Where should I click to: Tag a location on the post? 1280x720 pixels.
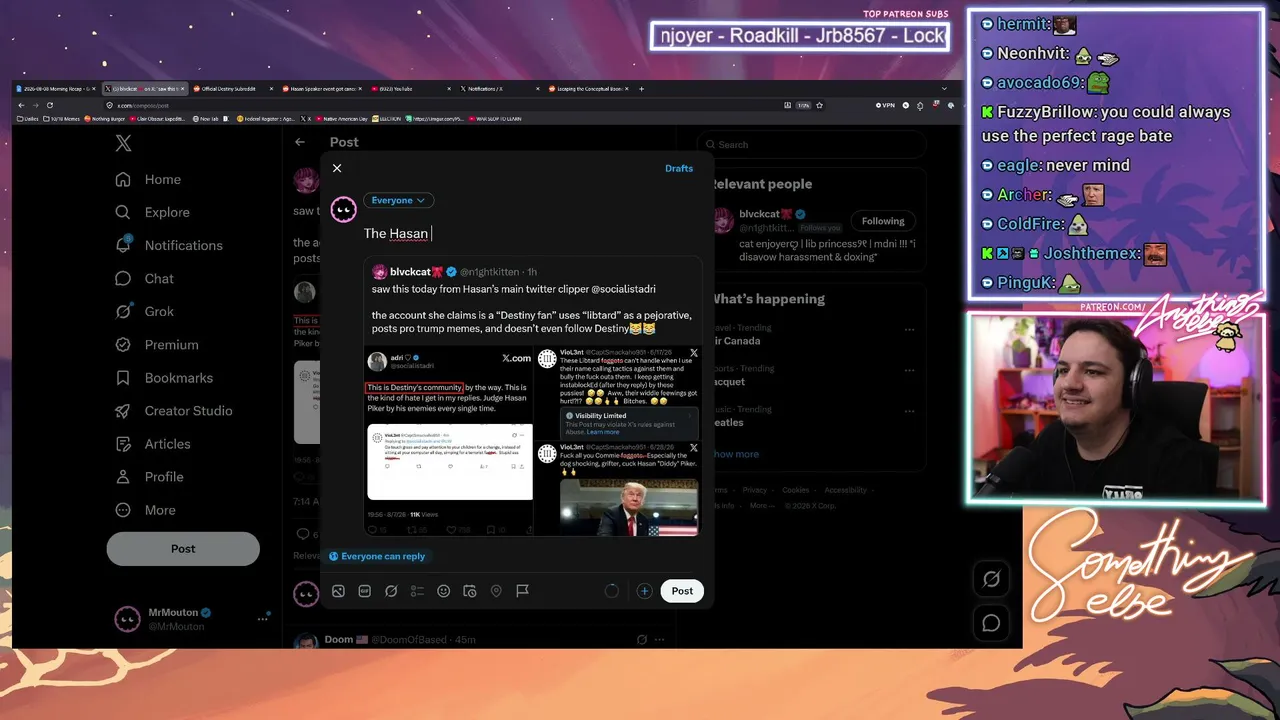coord(496,591)
